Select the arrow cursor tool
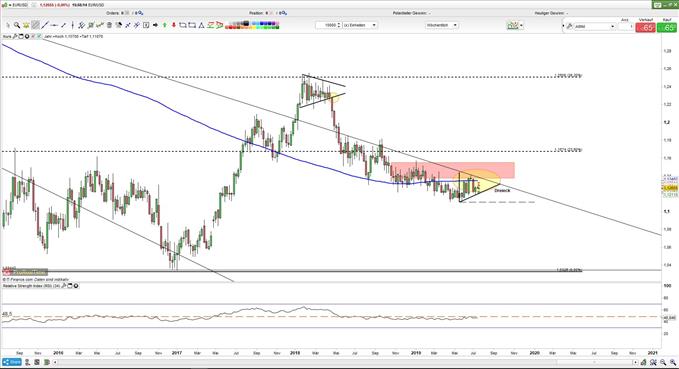The image size is (679, 369). coord(8,25)
